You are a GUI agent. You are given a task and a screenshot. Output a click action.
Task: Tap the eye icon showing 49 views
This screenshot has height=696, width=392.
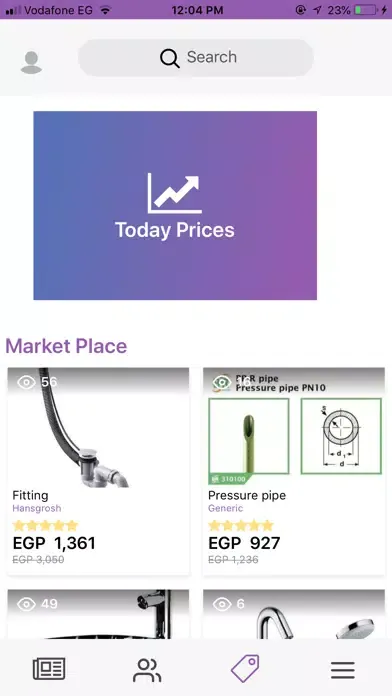coord(26,604)
